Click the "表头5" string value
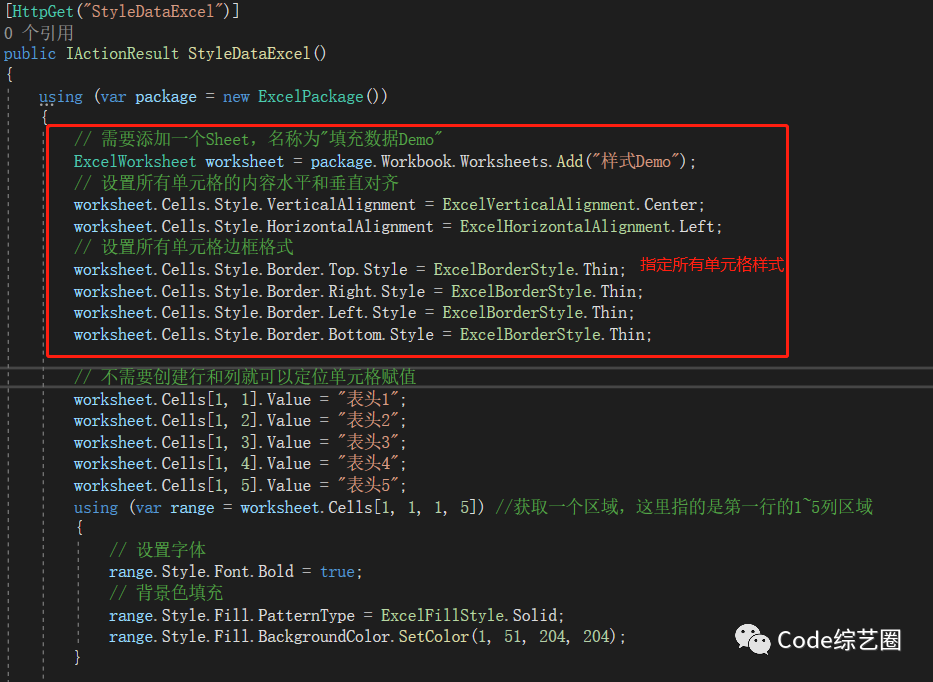Image resolution: width=933 pixels, height=682 pixels. pyautogui.click(x=373, y=485)
